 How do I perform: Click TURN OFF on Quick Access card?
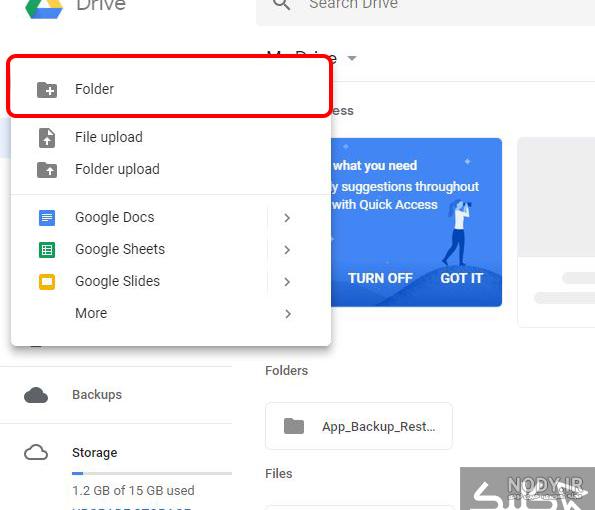(x=380, y=278)
